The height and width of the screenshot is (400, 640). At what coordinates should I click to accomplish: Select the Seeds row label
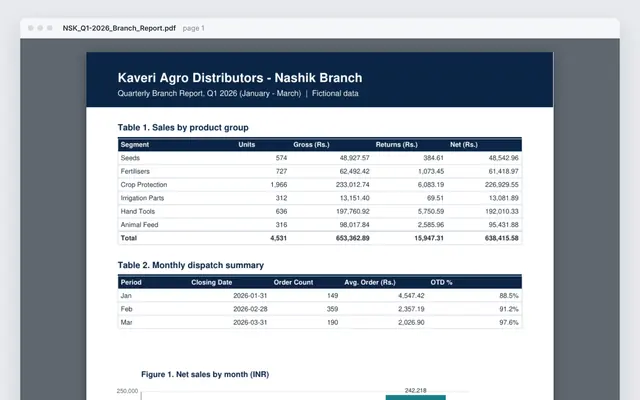(130, 158)
